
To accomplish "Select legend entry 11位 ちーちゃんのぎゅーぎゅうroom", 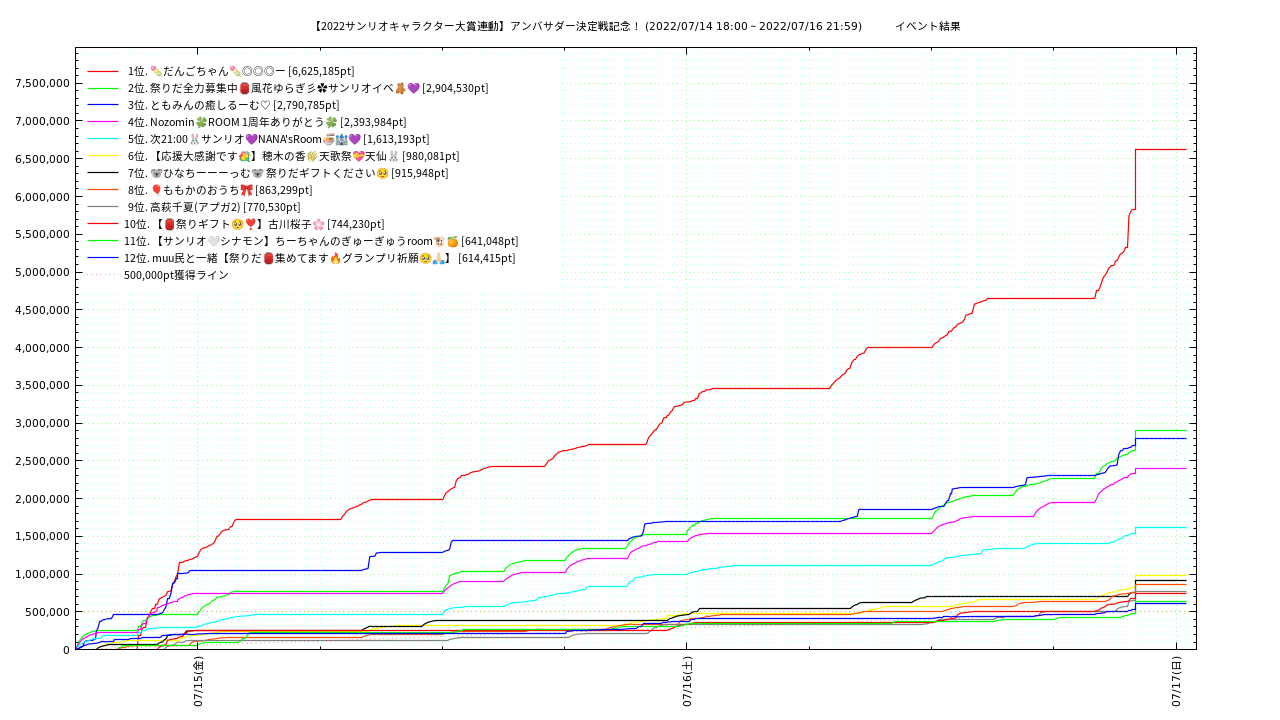I will click(321, 241).
